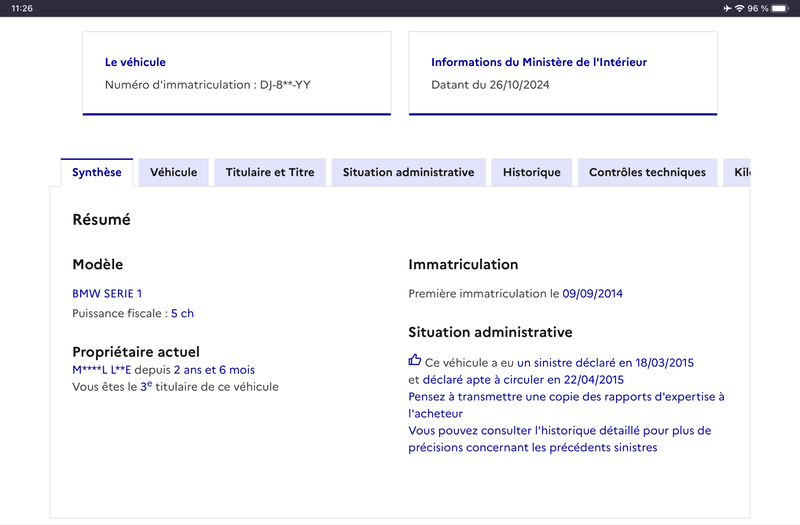This screenshot has width=800, height=525.
Task: Select the Informations du Ministère de l'Intérieur card
Action: coord(563,73)
